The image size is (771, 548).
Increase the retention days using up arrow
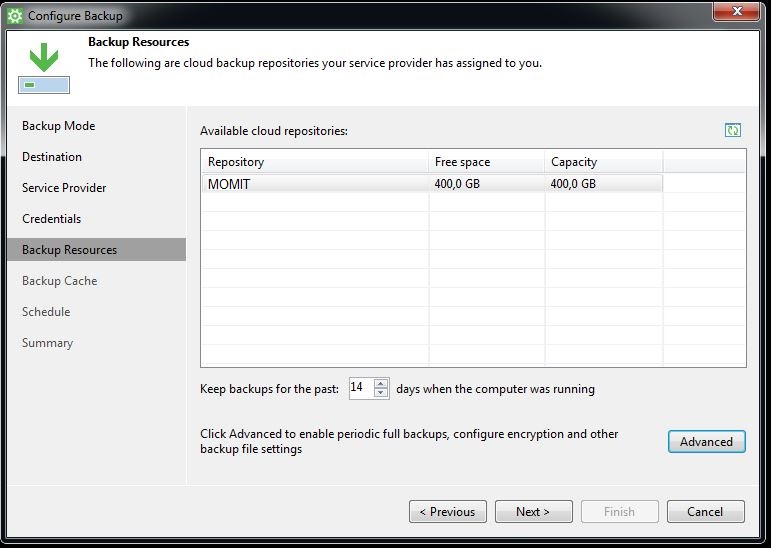381,383
